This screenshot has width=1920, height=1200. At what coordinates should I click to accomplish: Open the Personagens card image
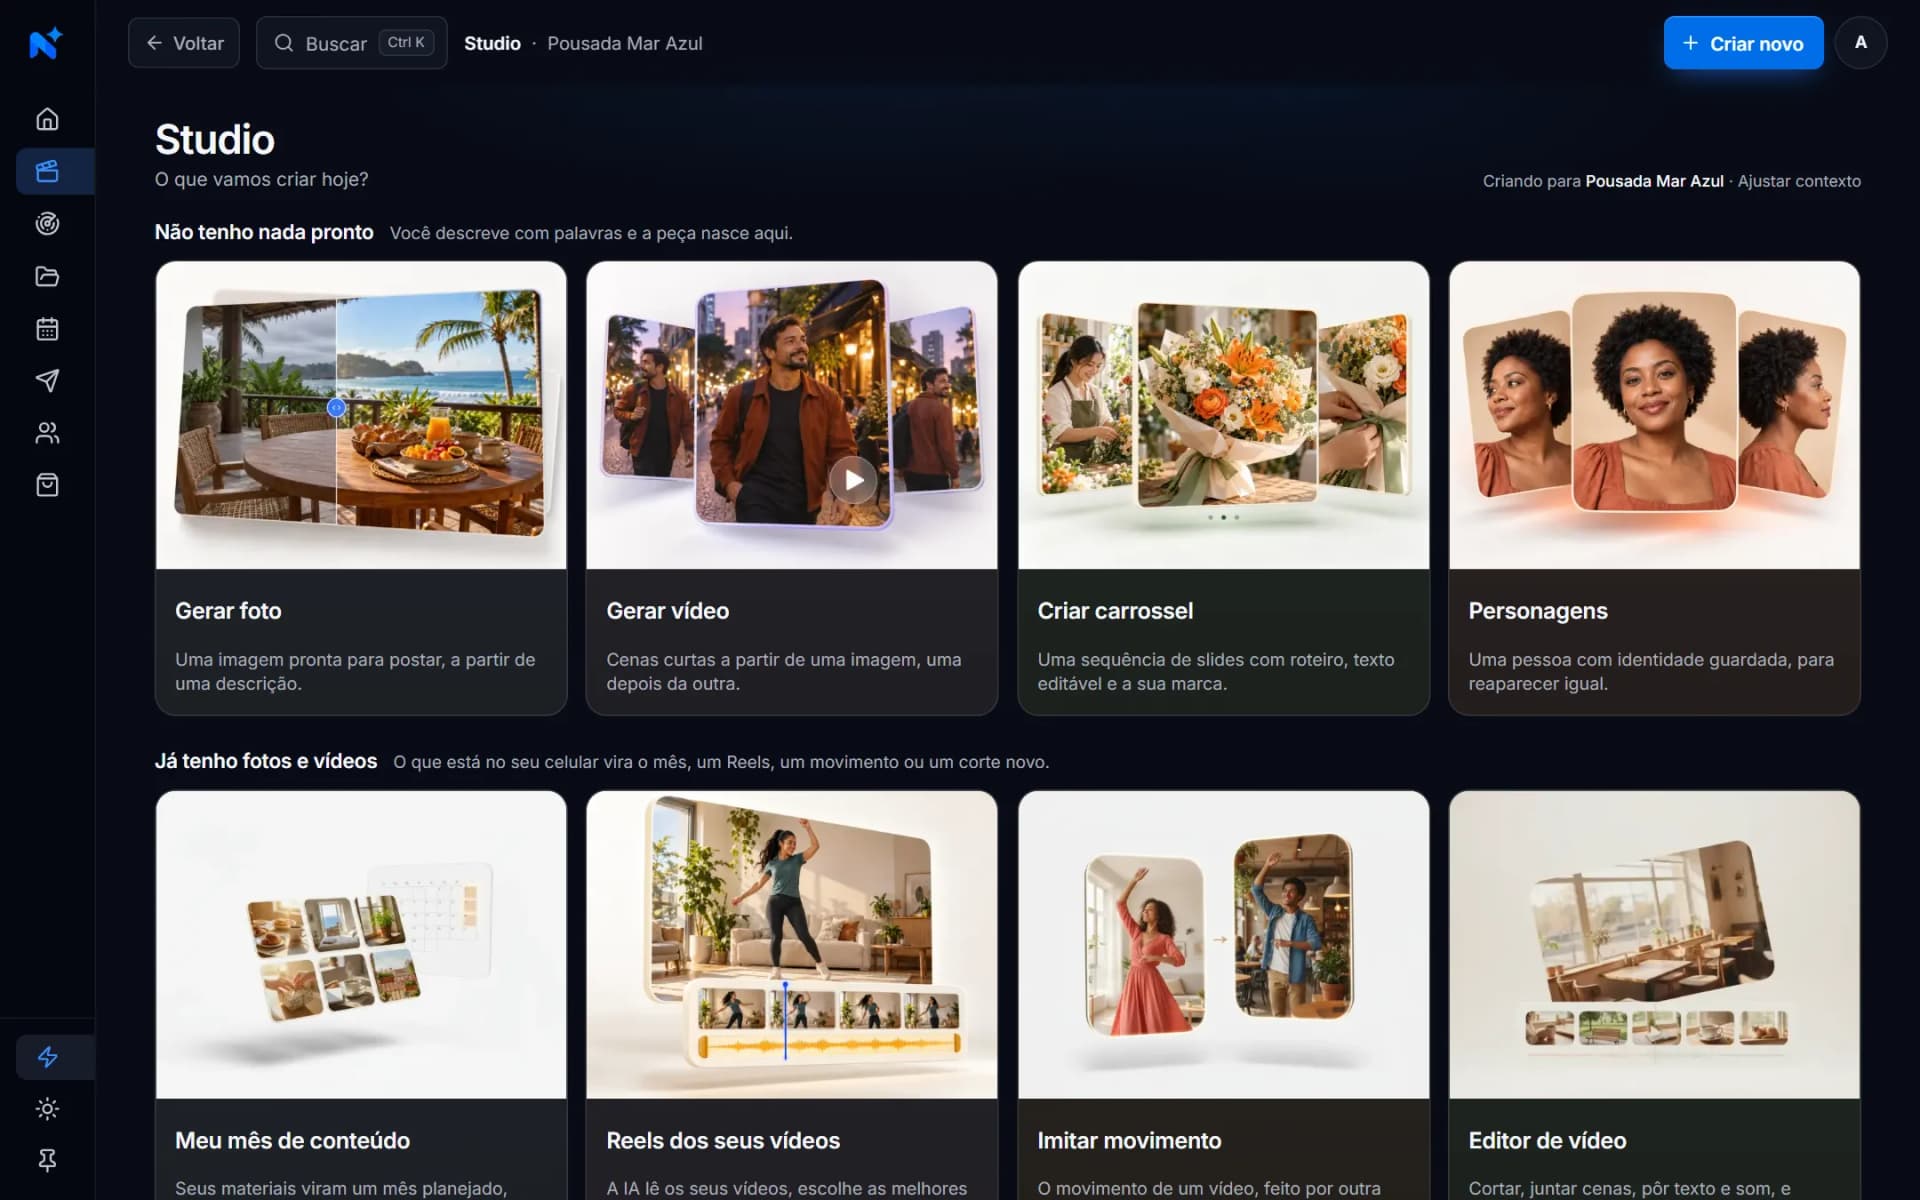click(1654, 415)
